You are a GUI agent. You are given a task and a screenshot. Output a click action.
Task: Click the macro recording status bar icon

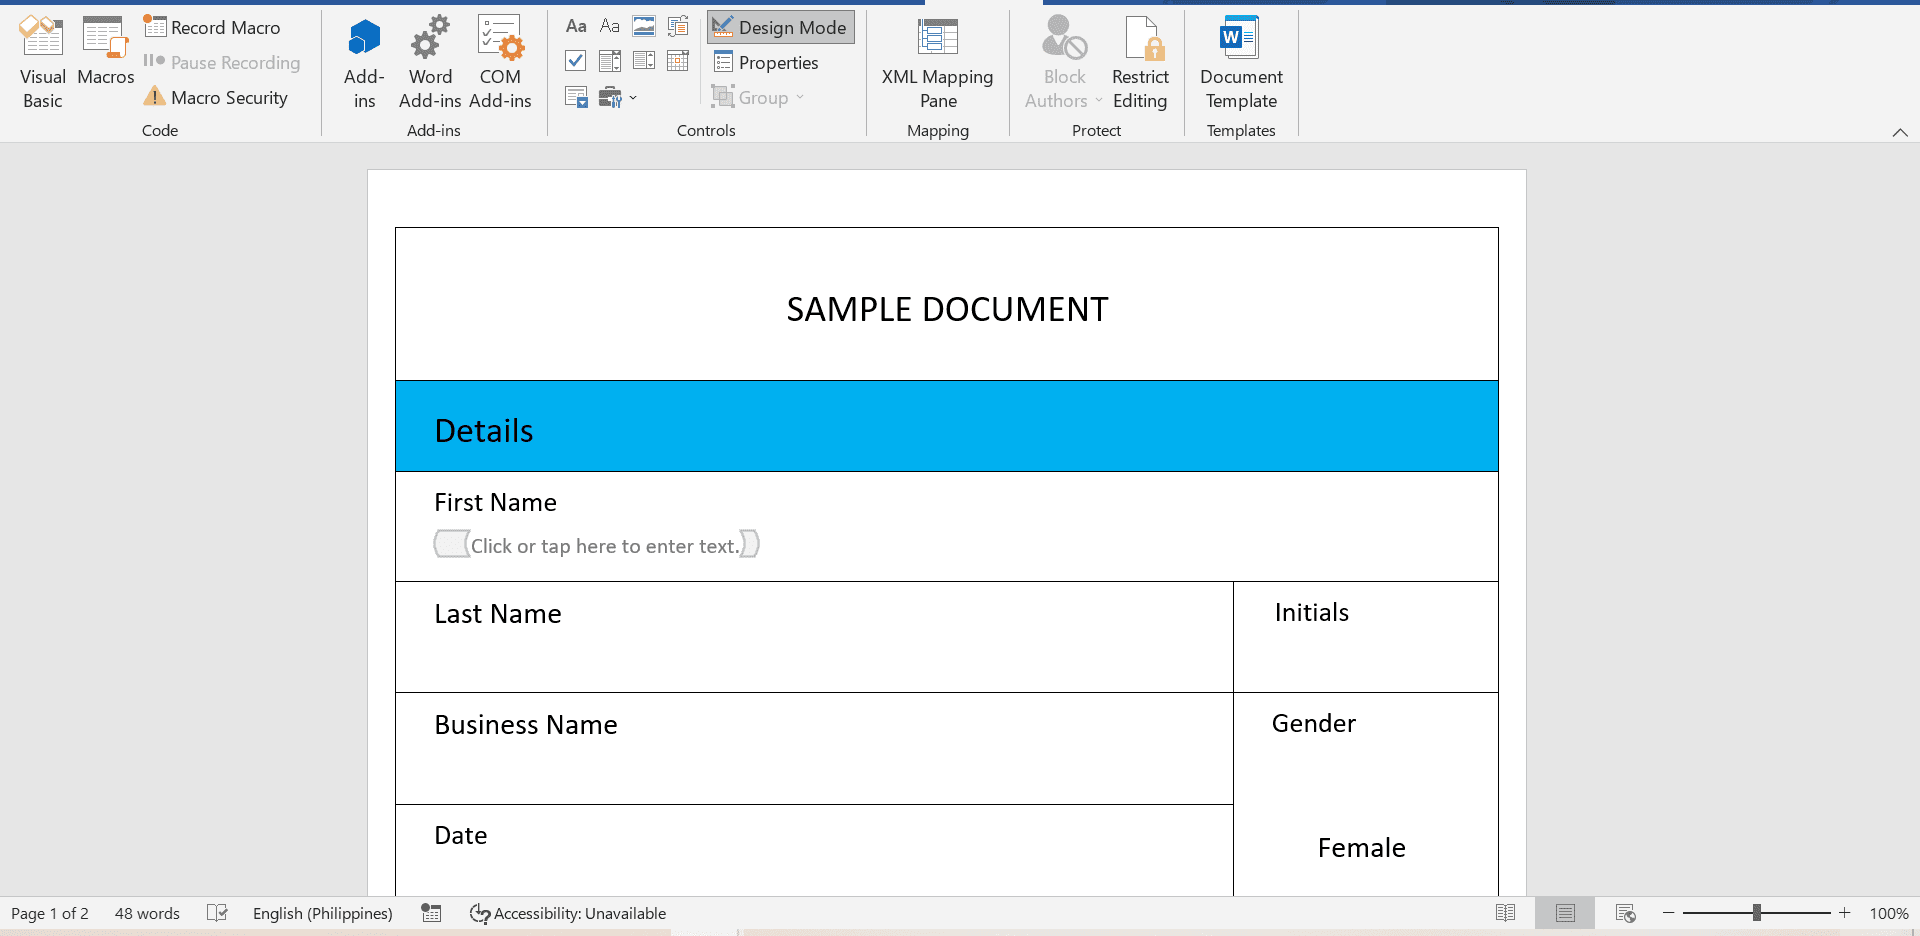click(x=431, y=913)
